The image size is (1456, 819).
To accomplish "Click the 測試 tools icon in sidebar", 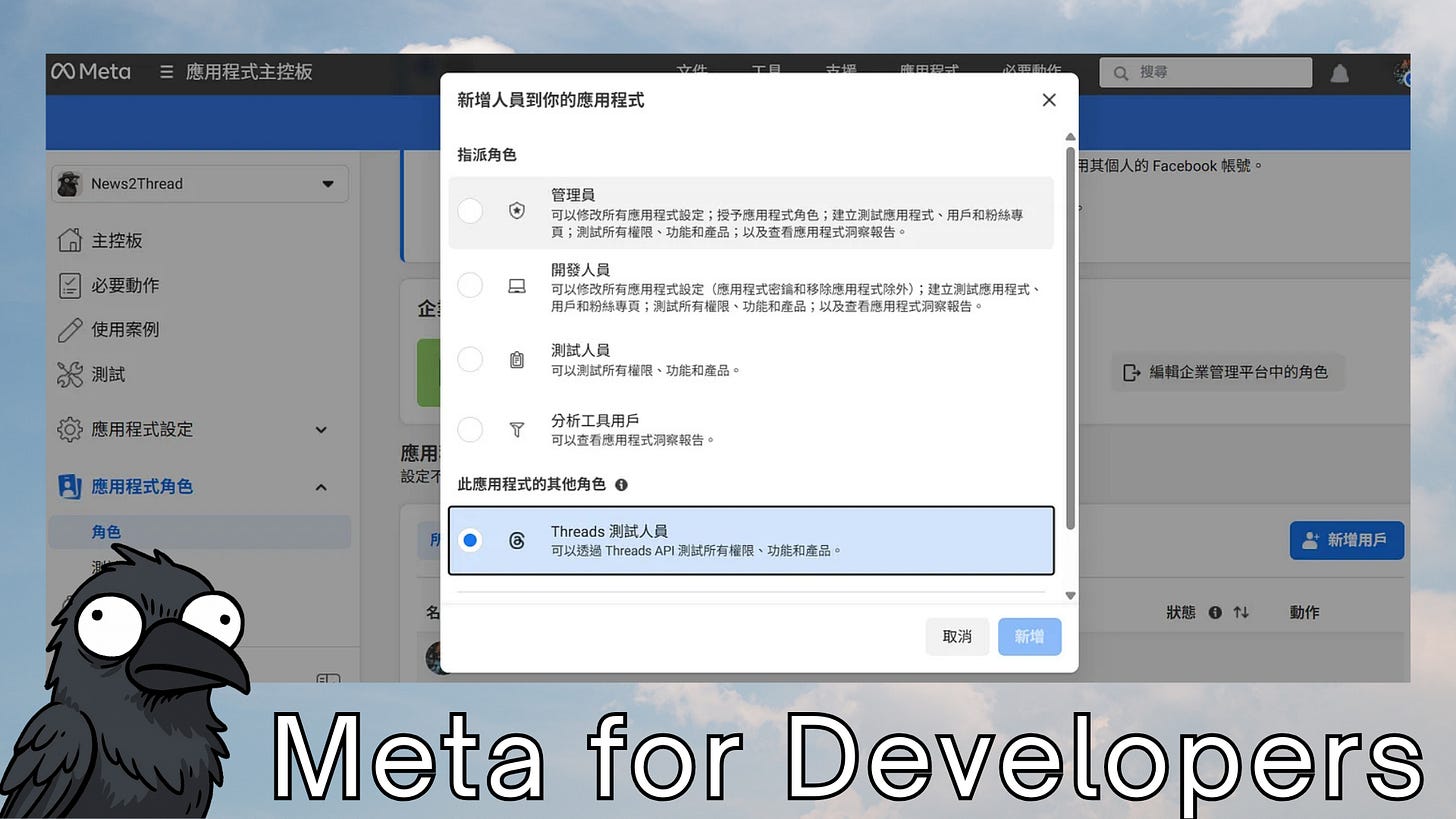I will pyautogui.click(x=69, y=374).
